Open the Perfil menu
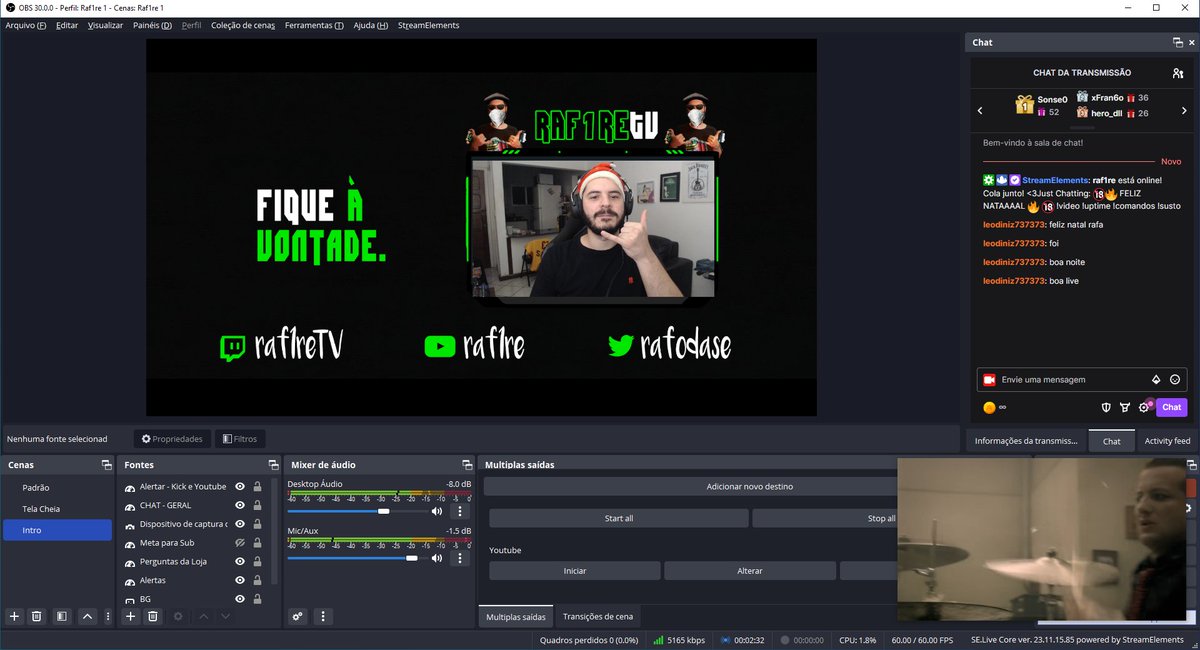The image size is (1200, 650). point(191,25)
